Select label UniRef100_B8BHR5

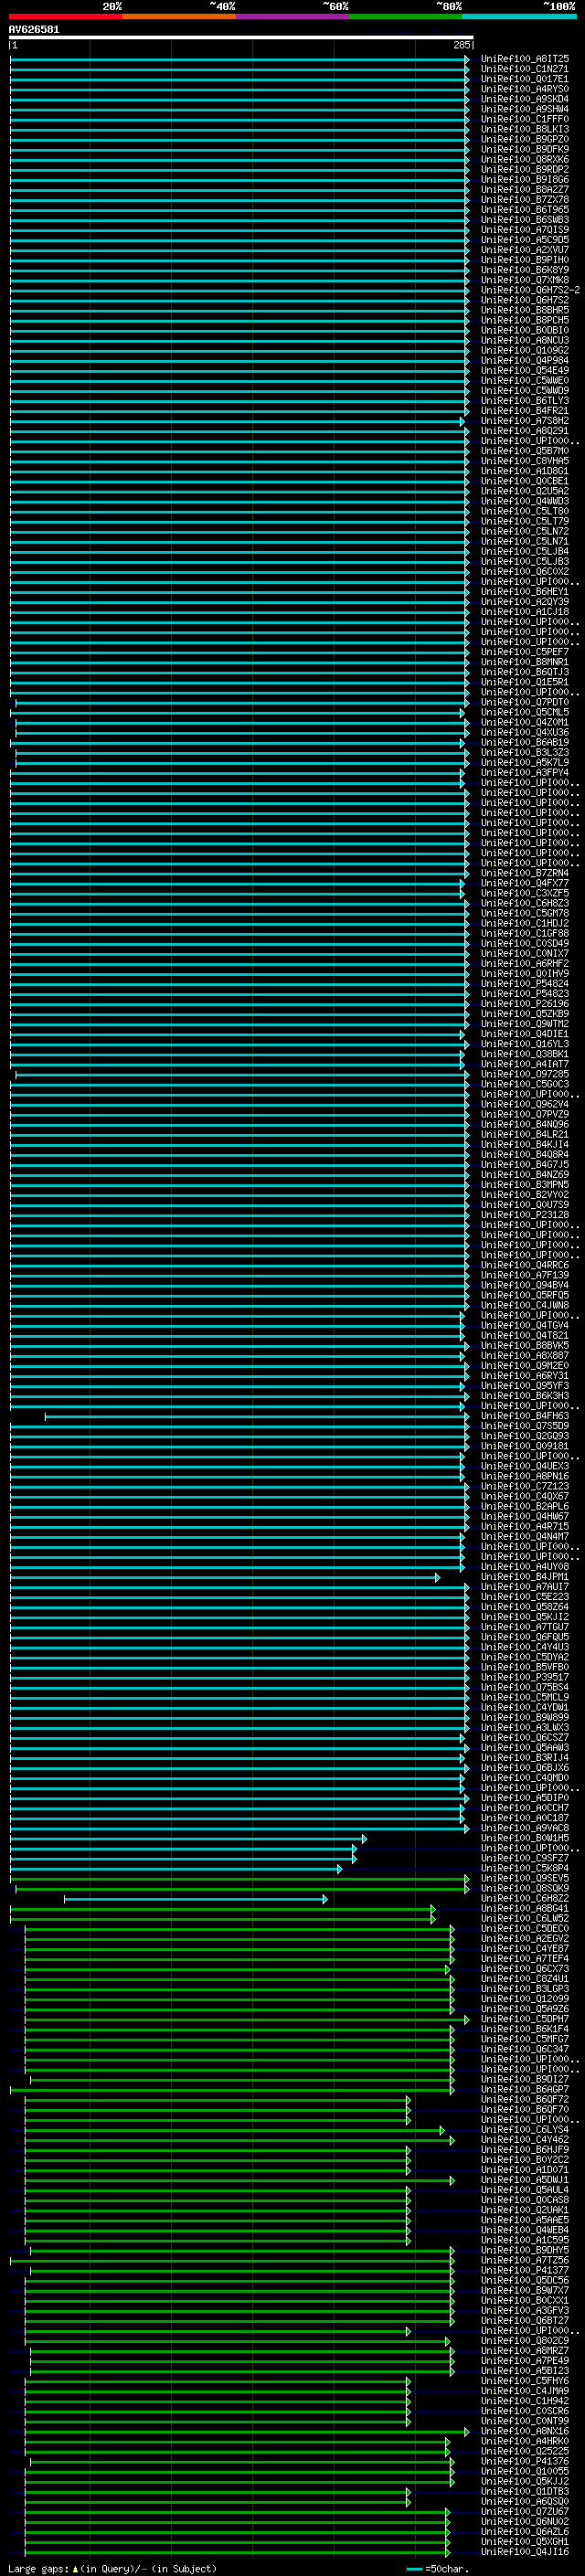[525, 310]
